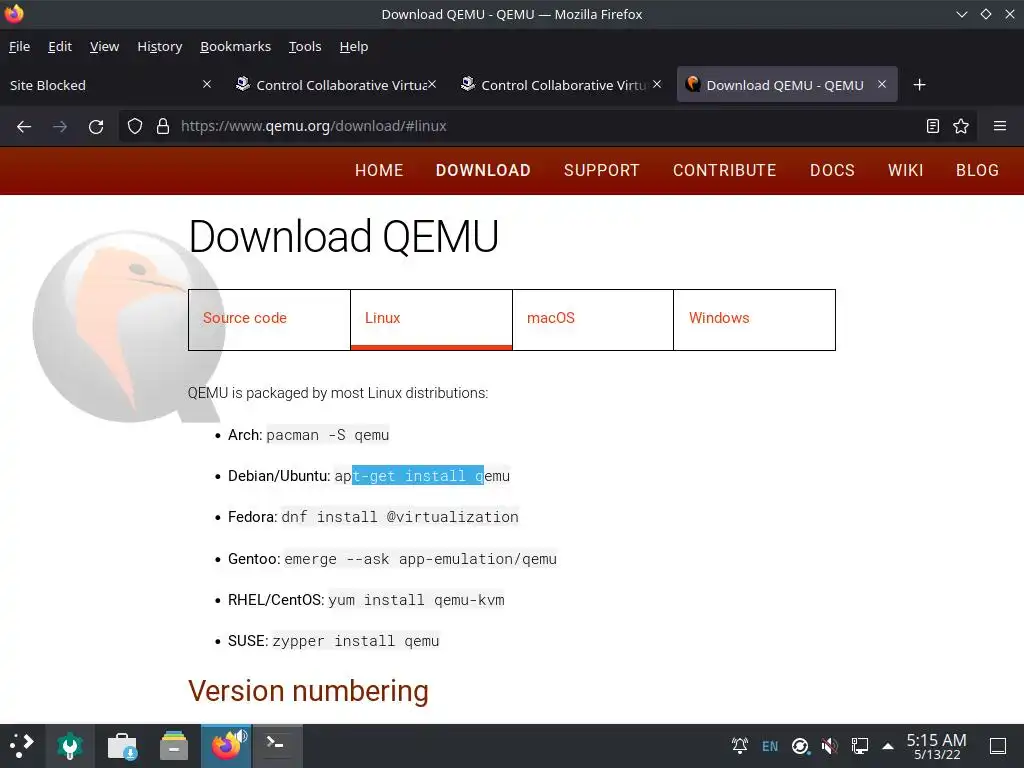This screenshot has height=768, width=1024.
Task: Open BLOG link in navigation
Action: coord(977,170)
